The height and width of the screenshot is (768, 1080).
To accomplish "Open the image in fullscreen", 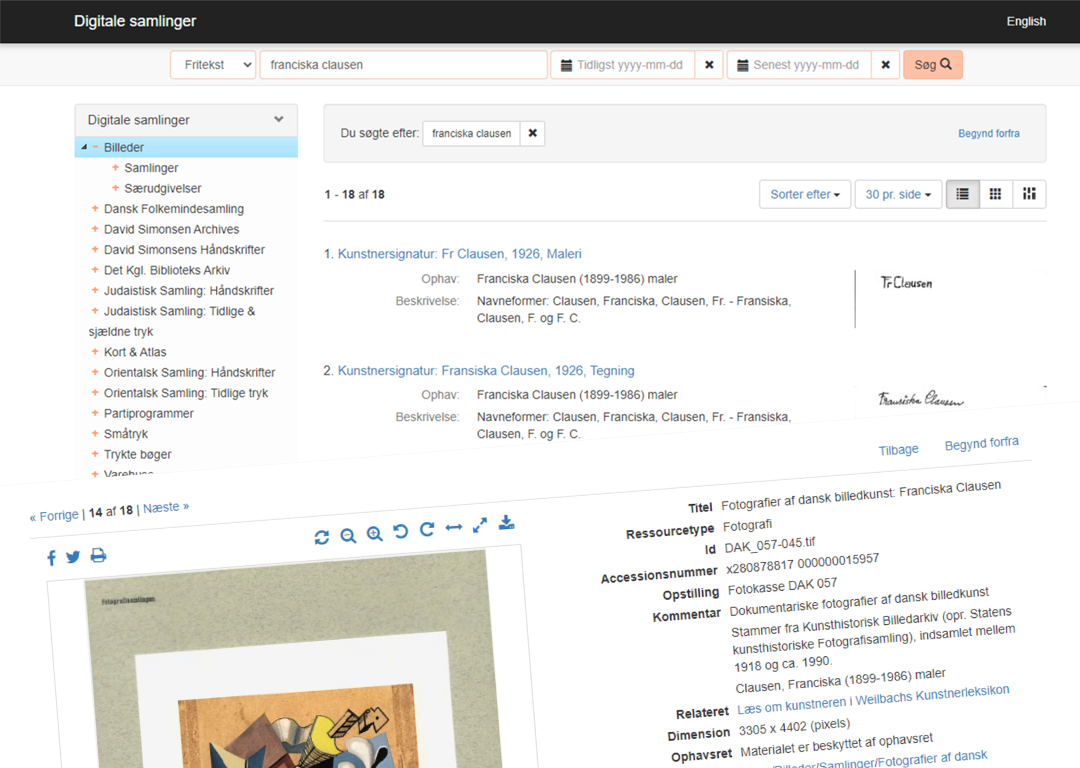I will coord(480,525).
